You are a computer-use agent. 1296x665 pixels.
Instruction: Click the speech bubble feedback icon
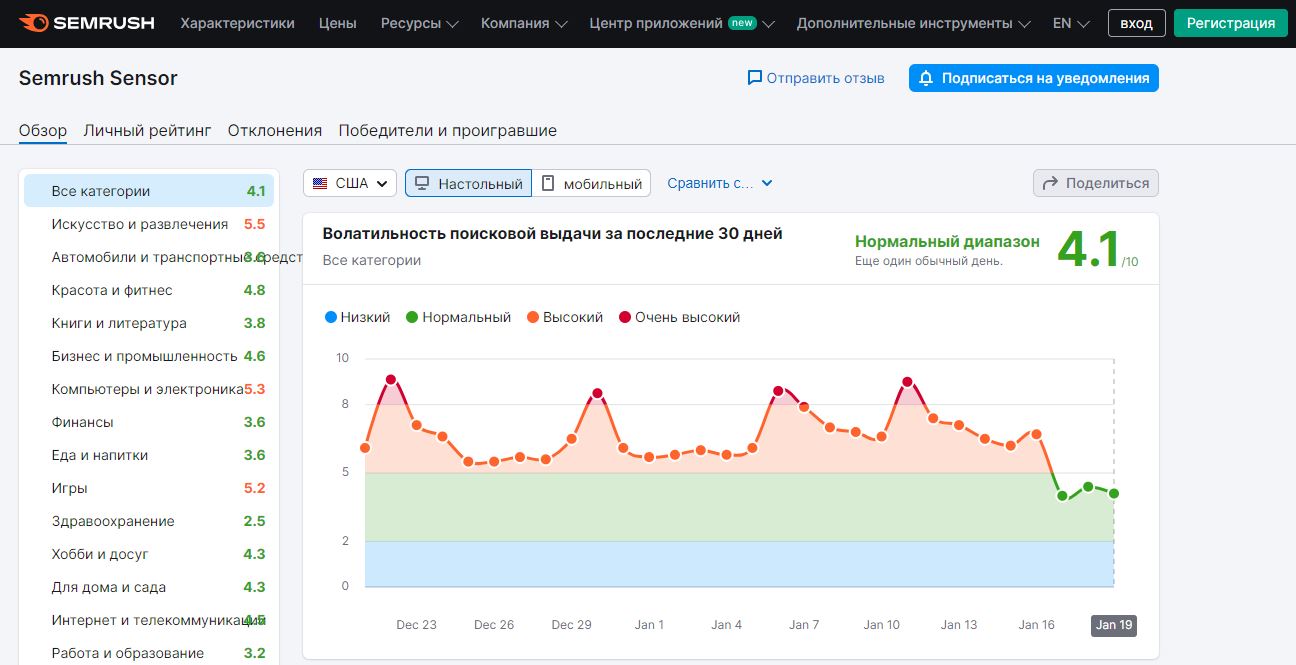tap(755, 78)
